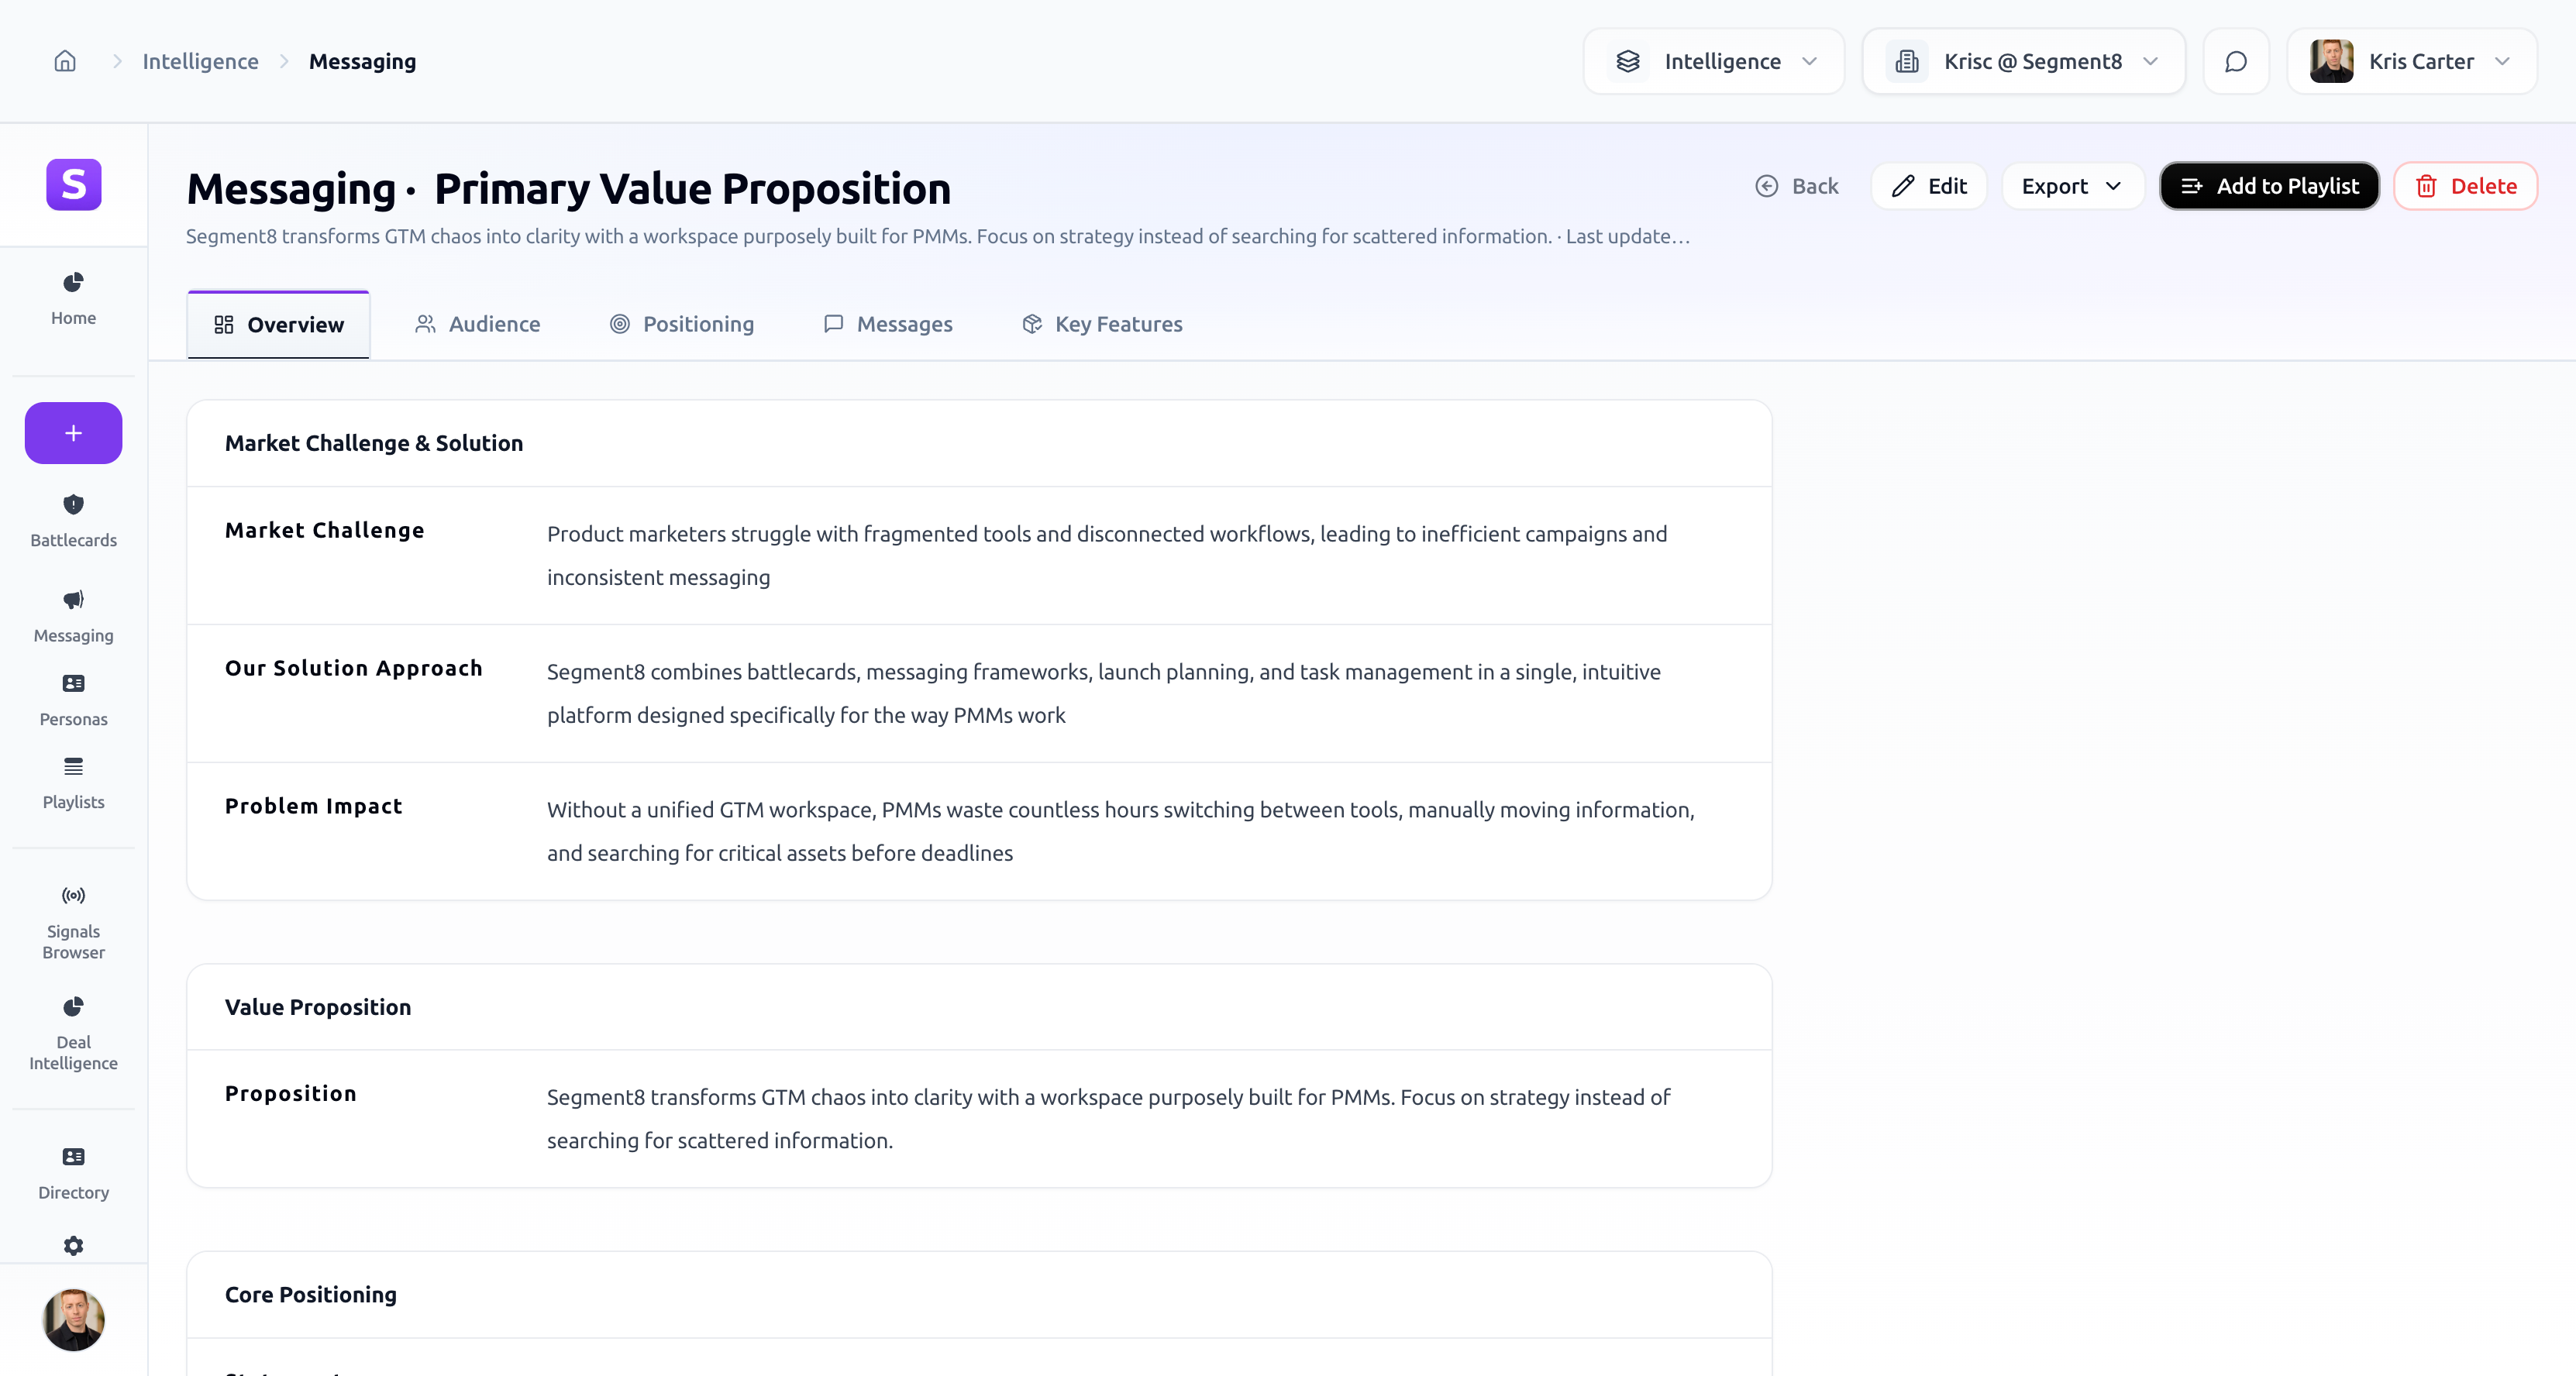2576x1376 pixels.
Task: Click the red Delete button
Action: click(x=2465, y=186)
